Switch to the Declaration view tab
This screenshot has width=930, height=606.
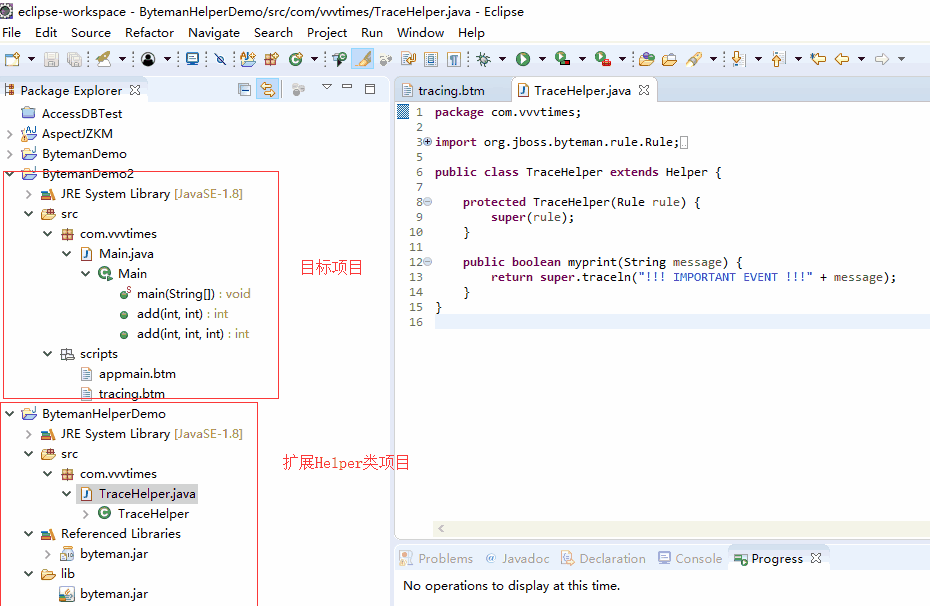603,559
